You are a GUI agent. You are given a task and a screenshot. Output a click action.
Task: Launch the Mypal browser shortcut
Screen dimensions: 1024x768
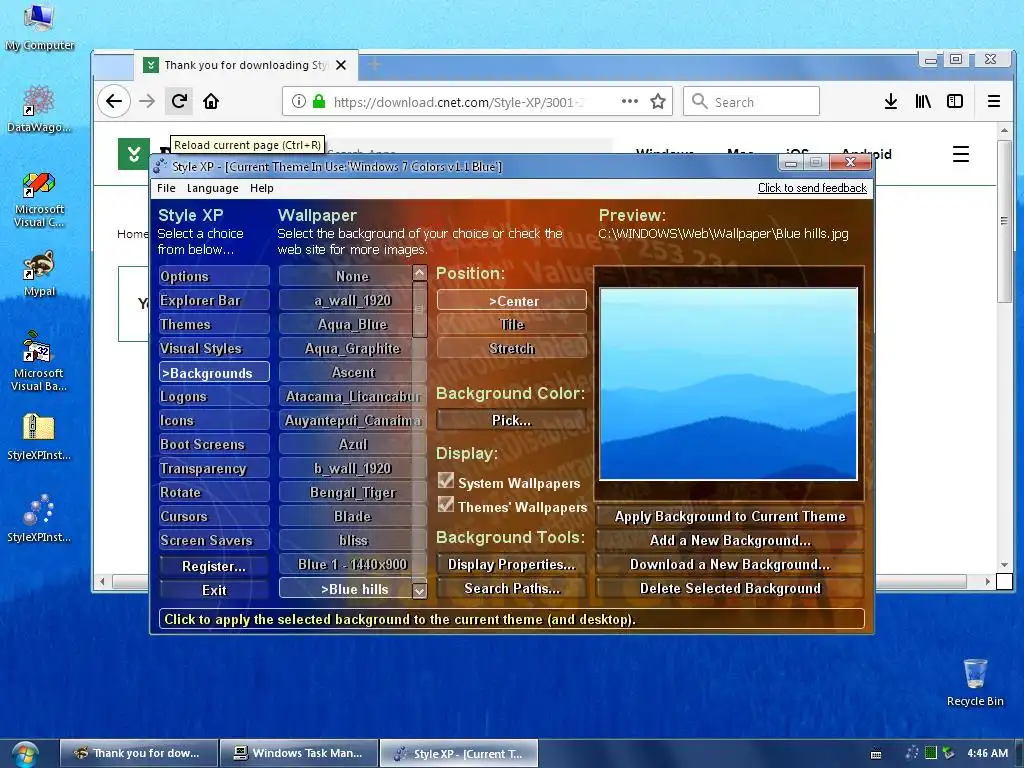pyautogui.click(x=39, y=273)
